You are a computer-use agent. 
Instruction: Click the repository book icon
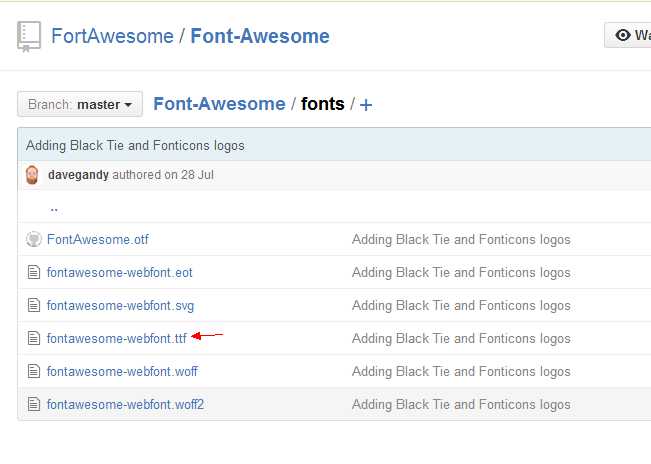coord(29,37)
